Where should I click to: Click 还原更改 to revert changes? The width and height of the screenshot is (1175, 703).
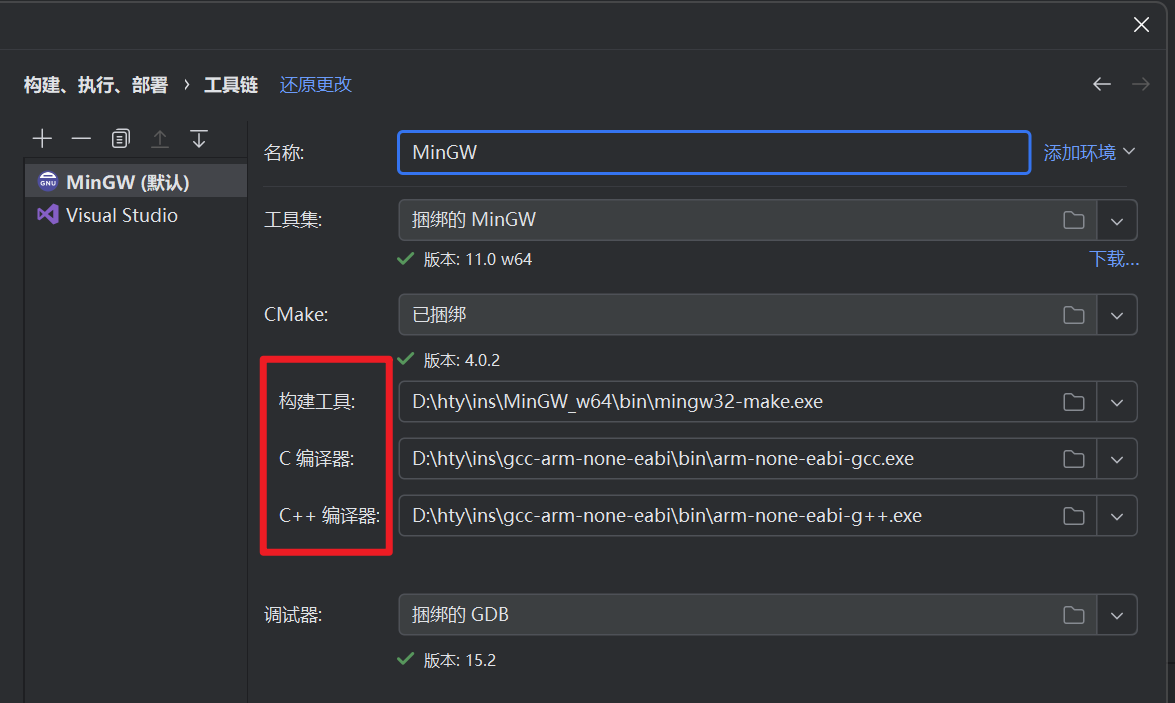pyautogui.click(x=315, y=85)
